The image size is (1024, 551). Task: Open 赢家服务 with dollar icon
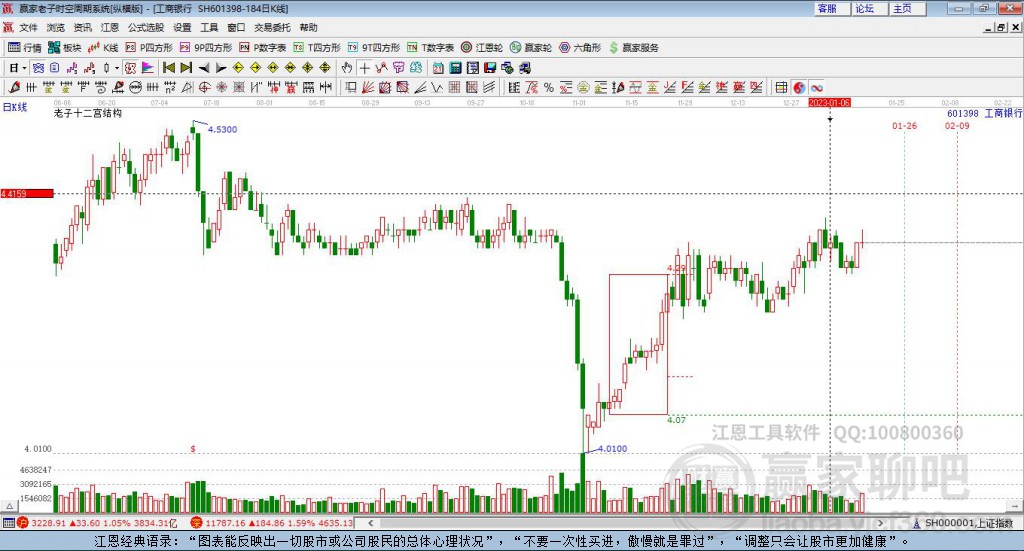633,48
